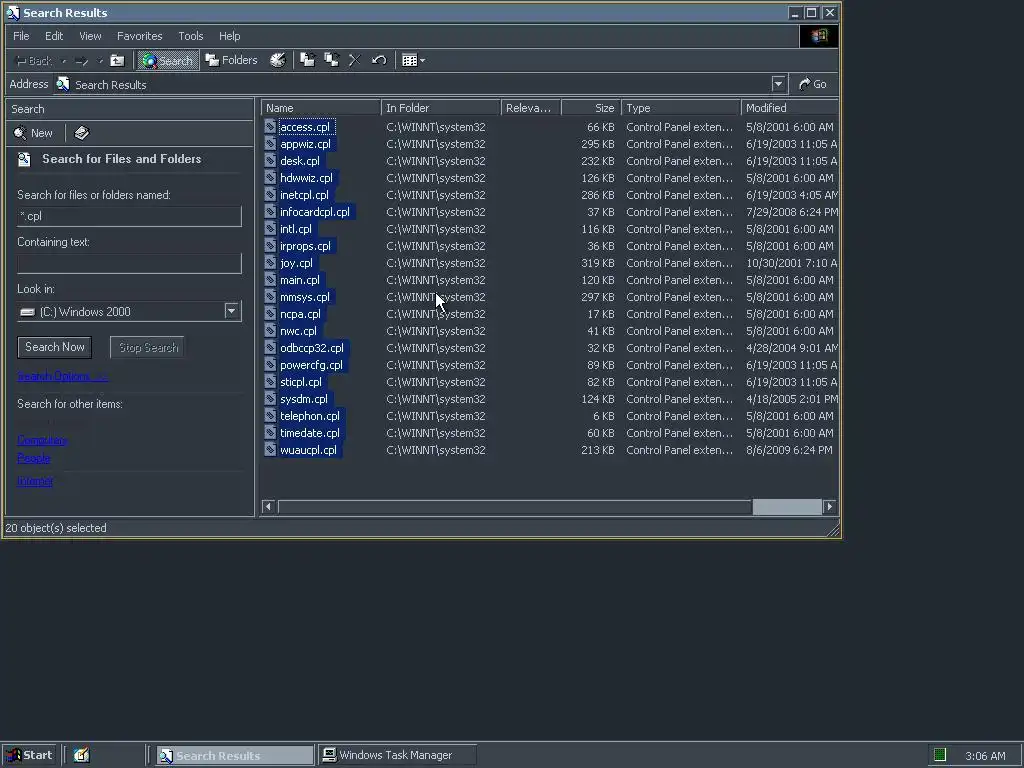Screen dimensions: 1024x768
Task: Open the Help menu
Action: coord(229,36)
